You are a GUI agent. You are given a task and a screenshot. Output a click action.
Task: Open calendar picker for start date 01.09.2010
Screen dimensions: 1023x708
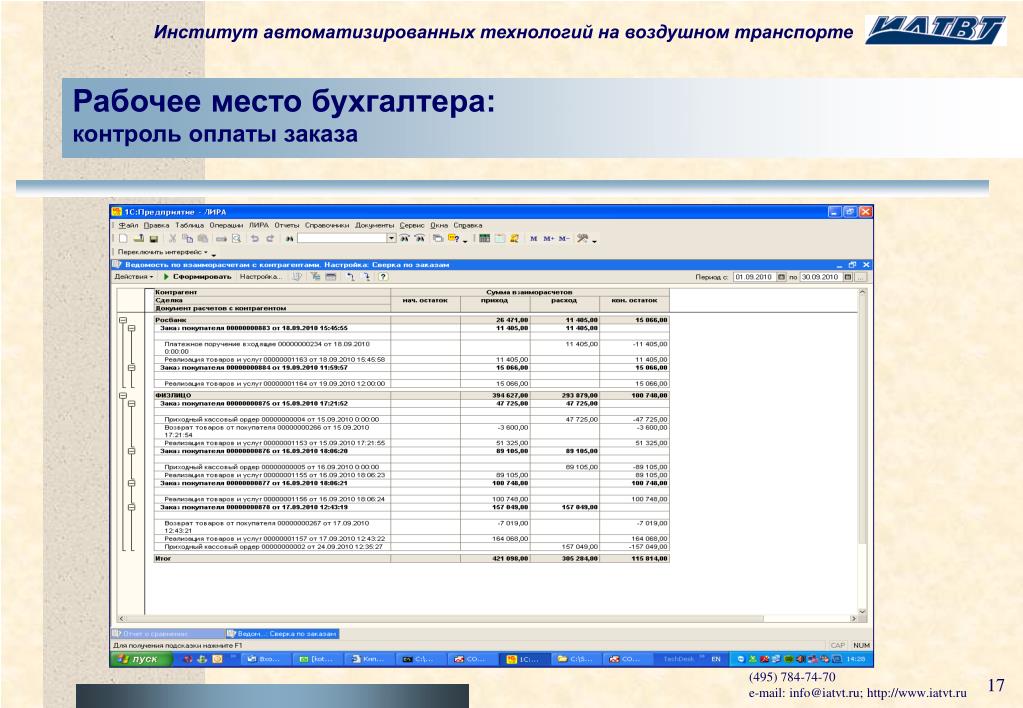(x=781, y=277)
